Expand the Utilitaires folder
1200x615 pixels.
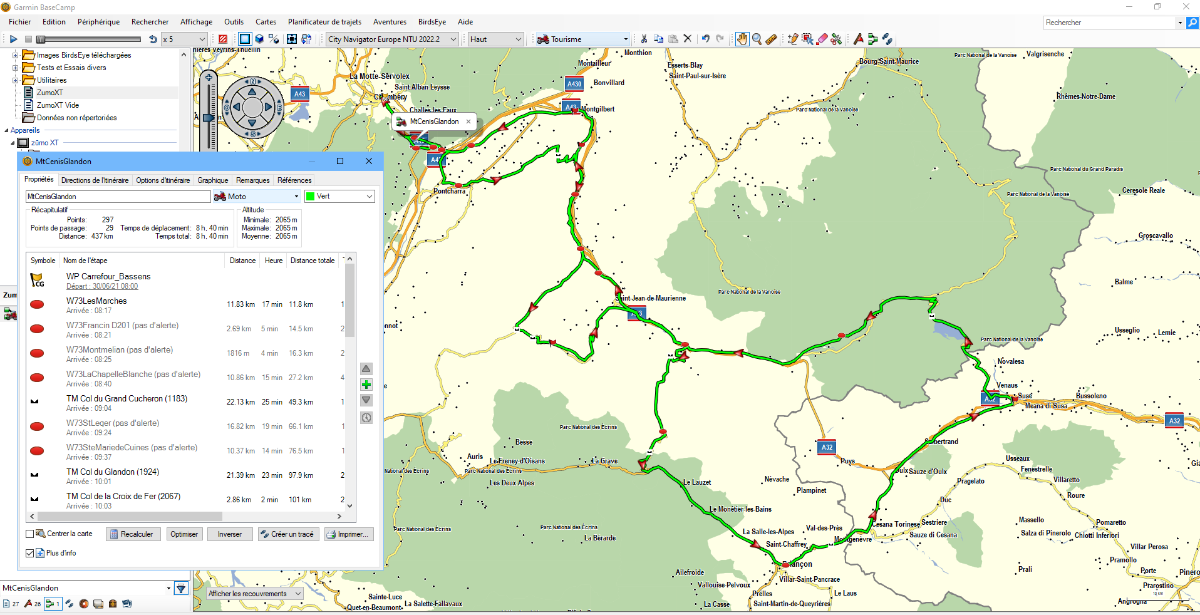coord(15,80)
